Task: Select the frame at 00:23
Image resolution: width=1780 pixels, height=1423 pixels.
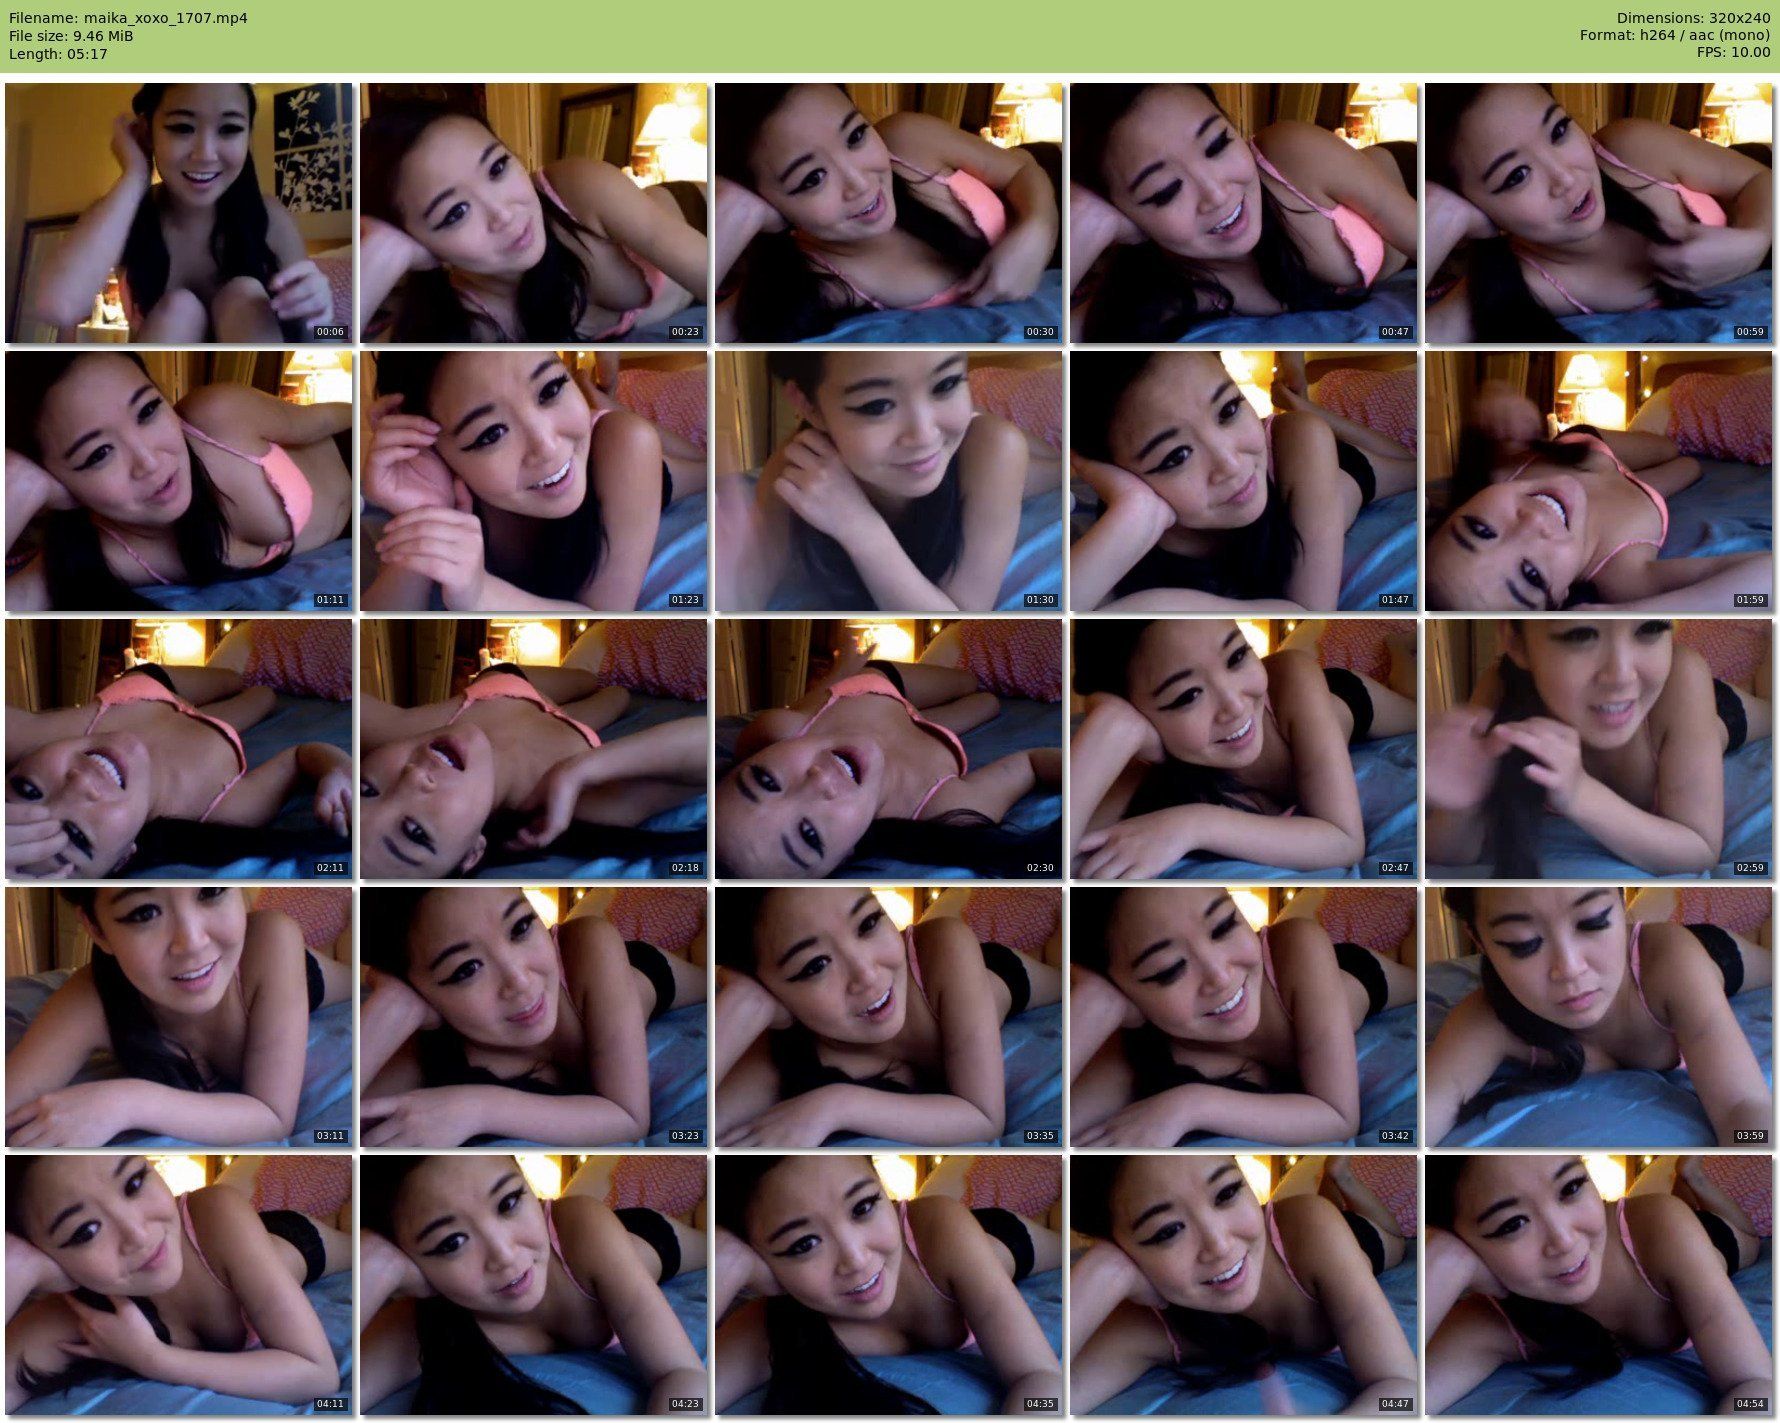Action: click(x=534, y=213)
